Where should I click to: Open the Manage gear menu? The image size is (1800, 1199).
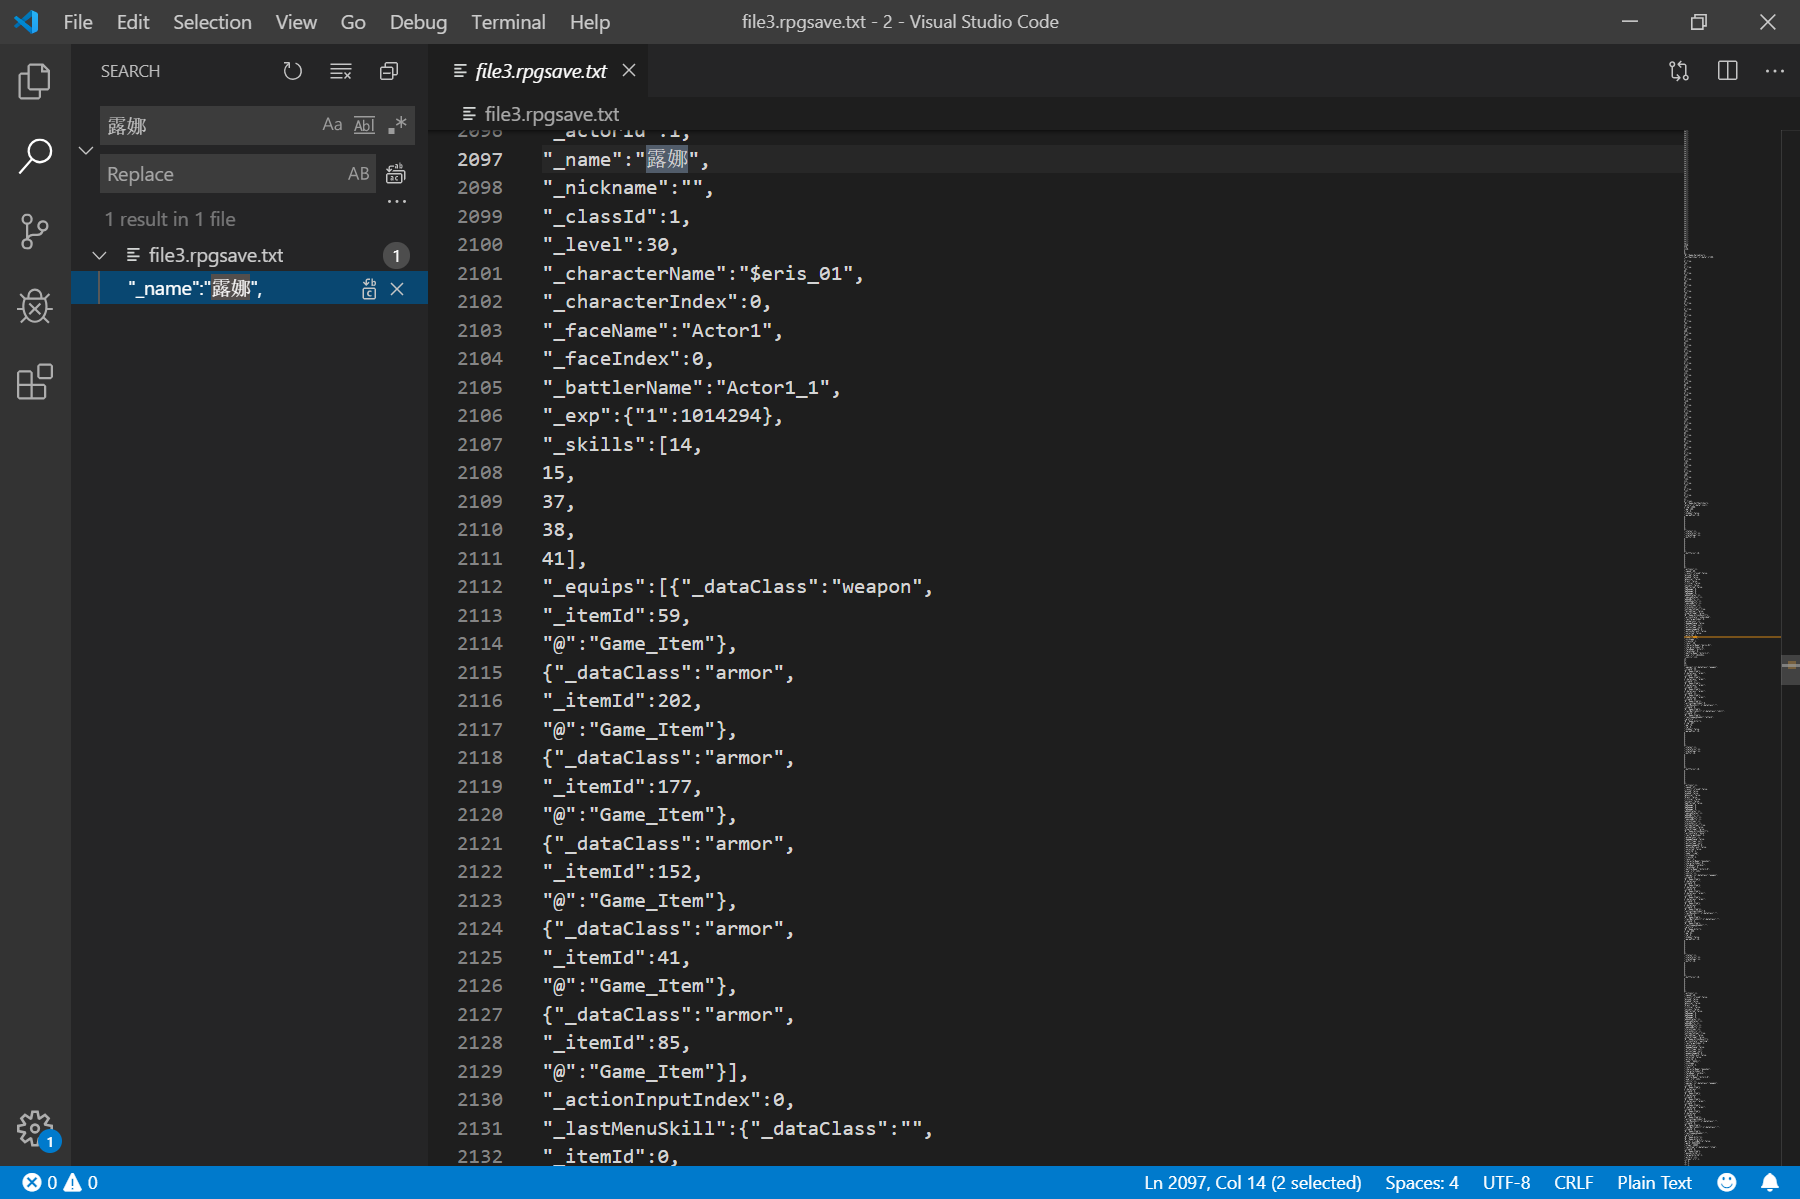point(35,1129)
